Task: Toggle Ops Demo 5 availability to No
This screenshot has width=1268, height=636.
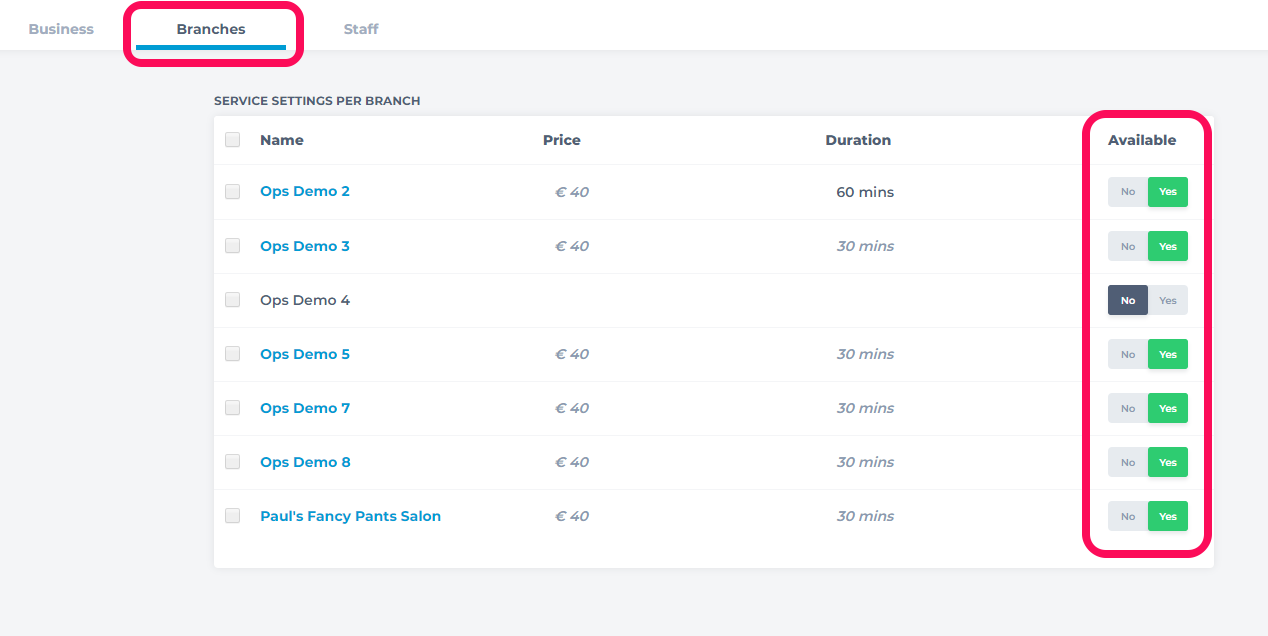Action: 1128,354
